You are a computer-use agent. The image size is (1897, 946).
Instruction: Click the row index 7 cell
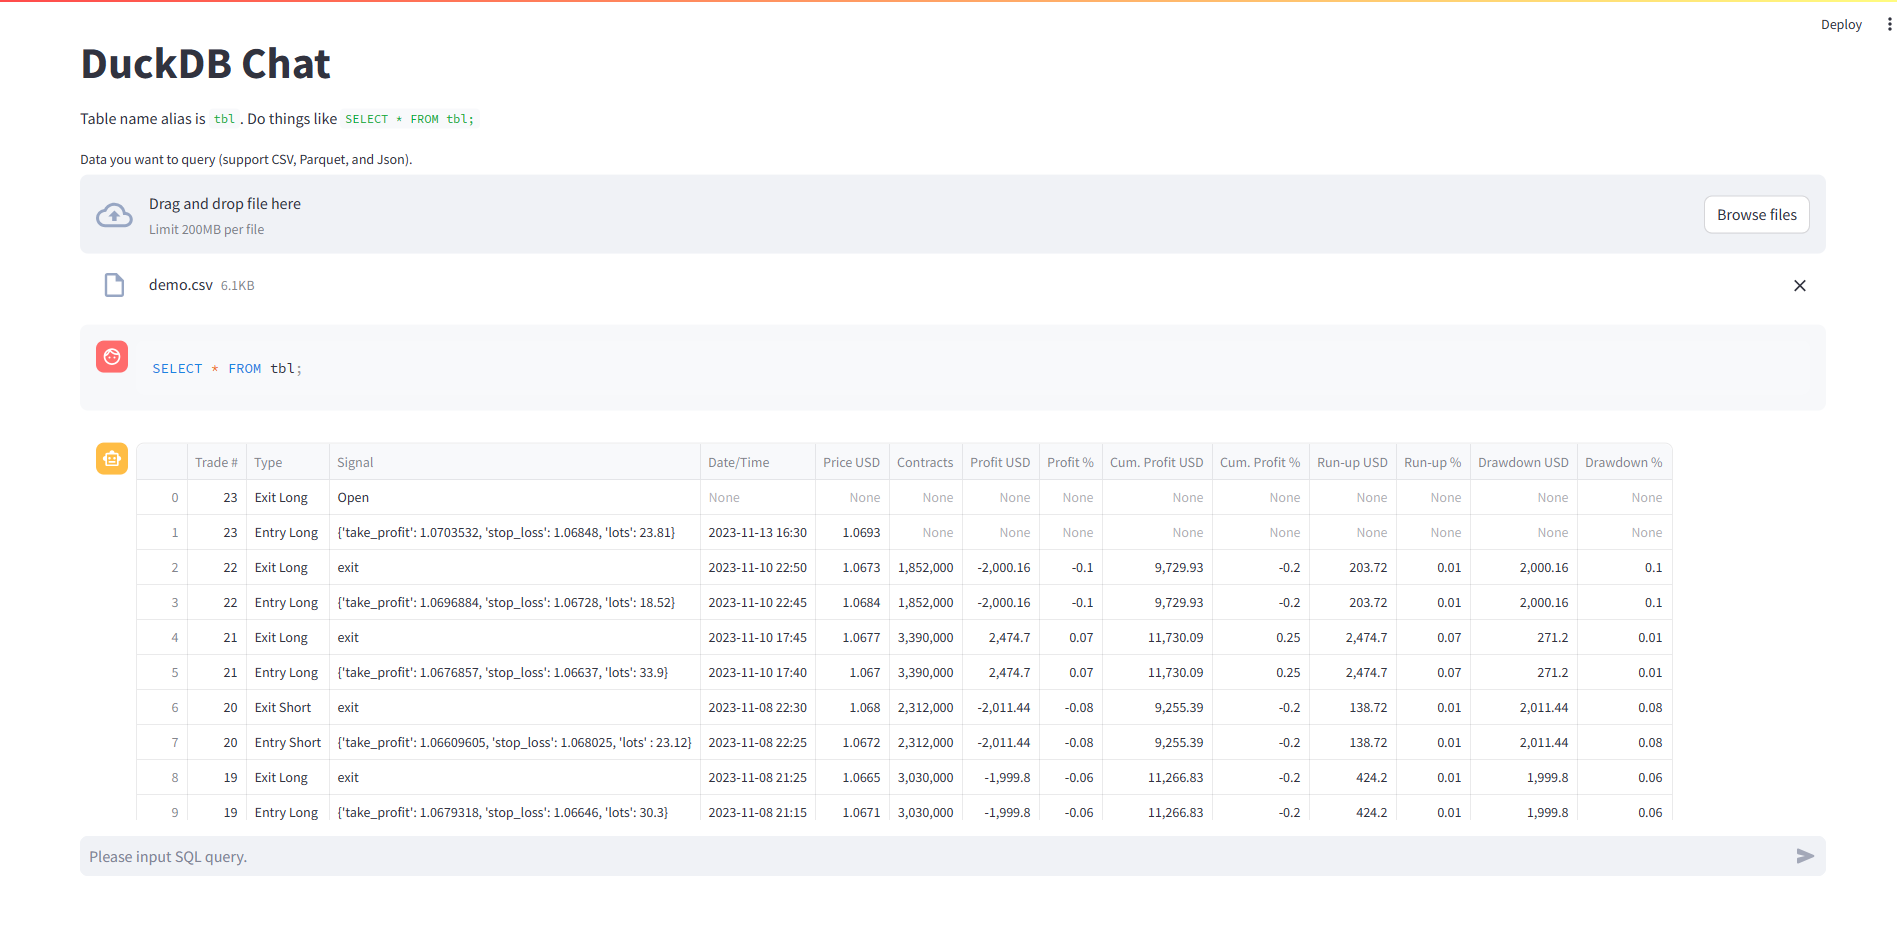pos(162,742)
